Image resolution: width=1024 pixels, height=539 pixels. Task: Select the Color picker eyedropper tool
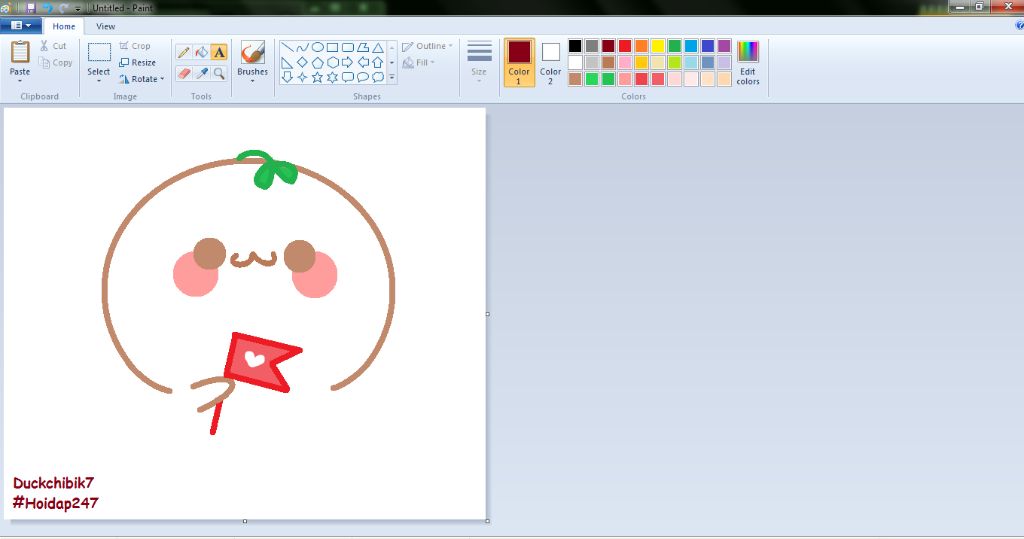click(x=201, y=73)
